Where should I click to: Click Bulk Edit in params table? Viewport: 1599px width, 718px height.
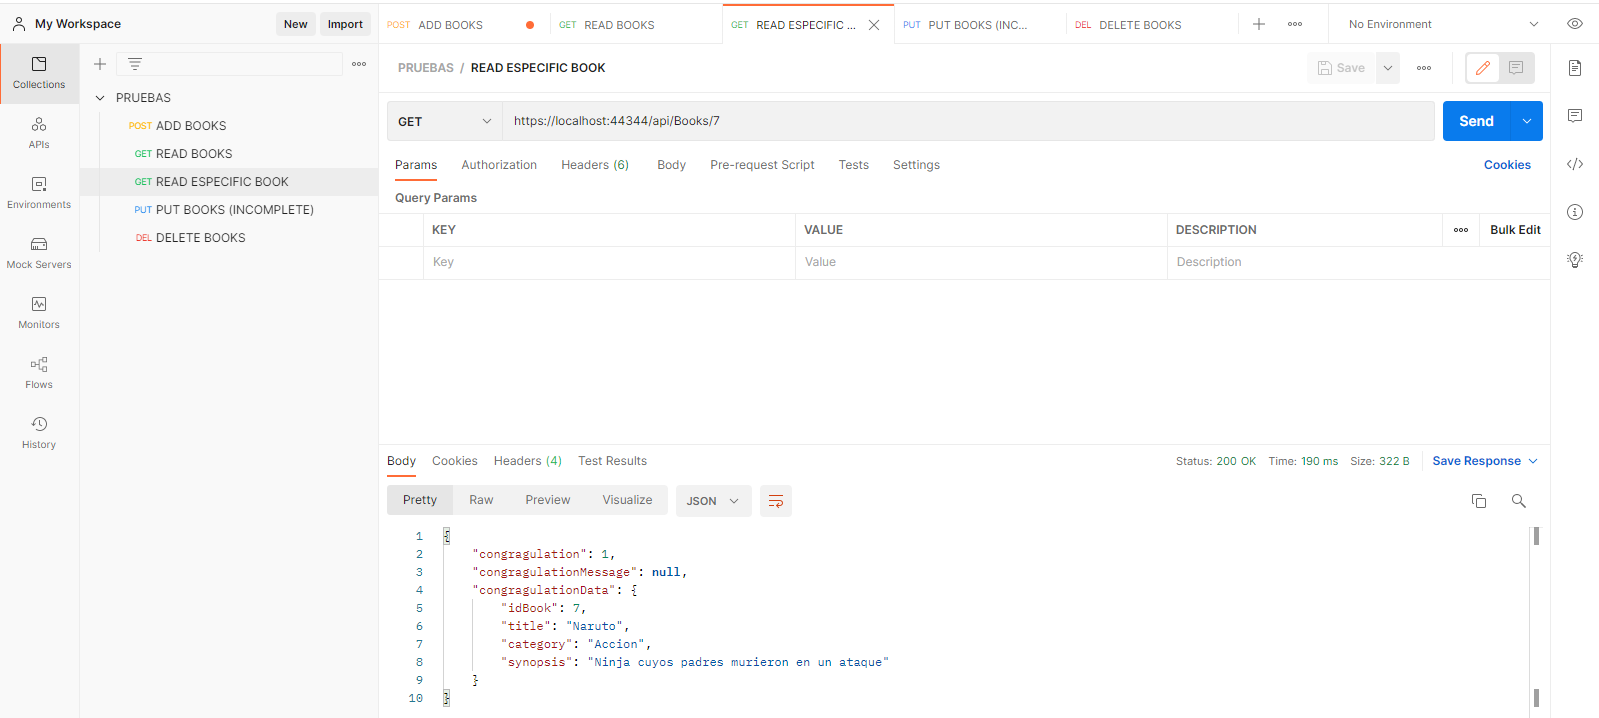1515,230
